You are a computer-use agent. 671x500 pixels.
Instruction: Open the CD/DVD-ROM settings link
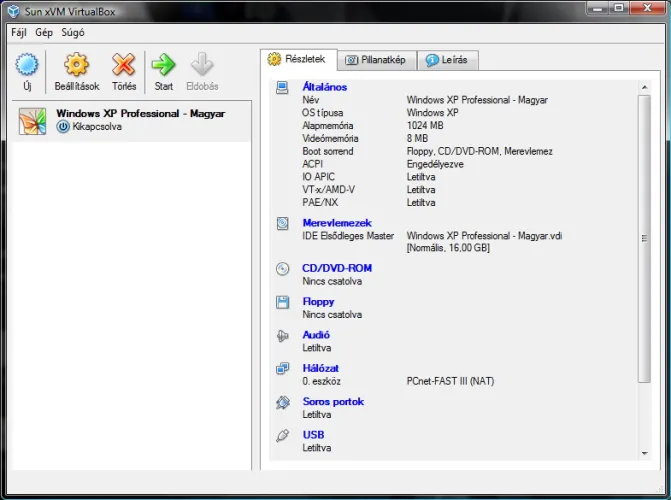coord(337,268)
